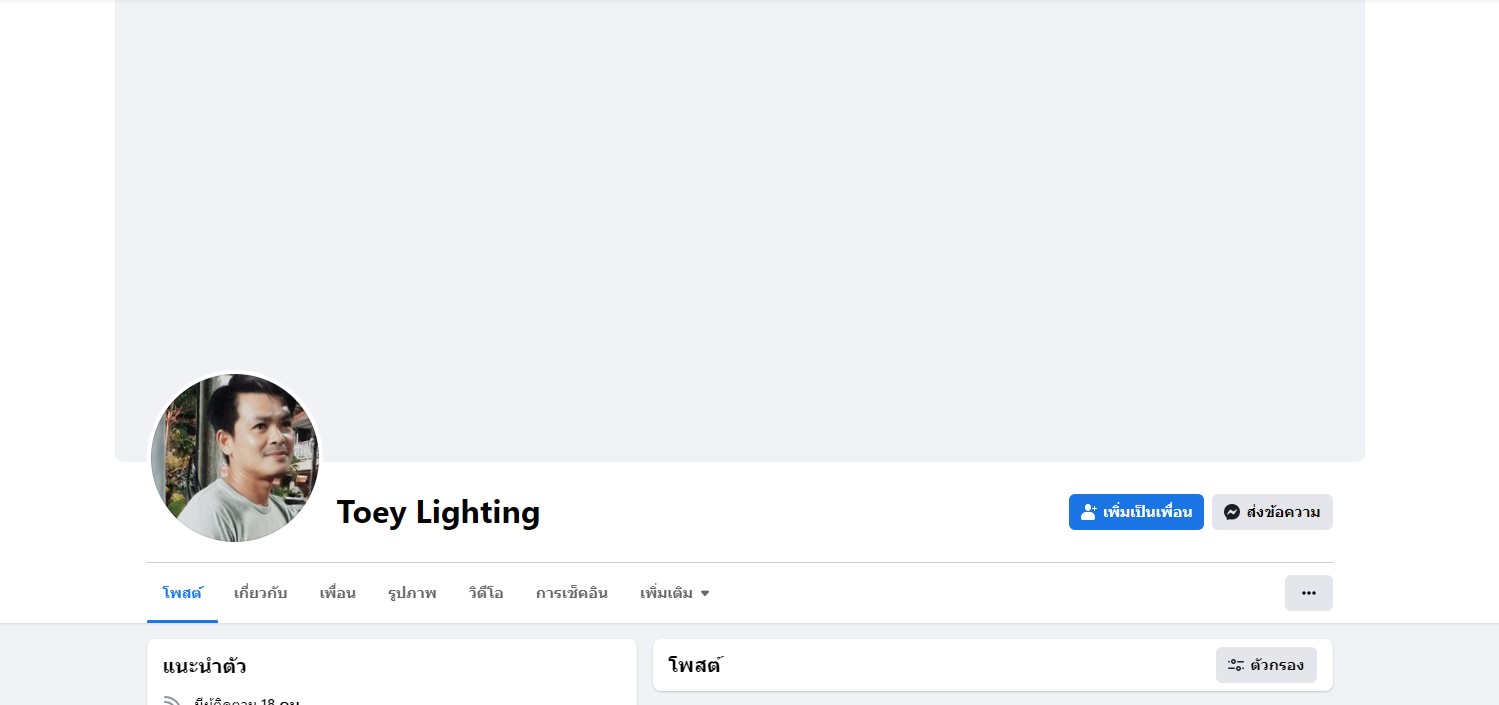
Task: Open the three-dots profile options menu
Action: pos(1308,593)
